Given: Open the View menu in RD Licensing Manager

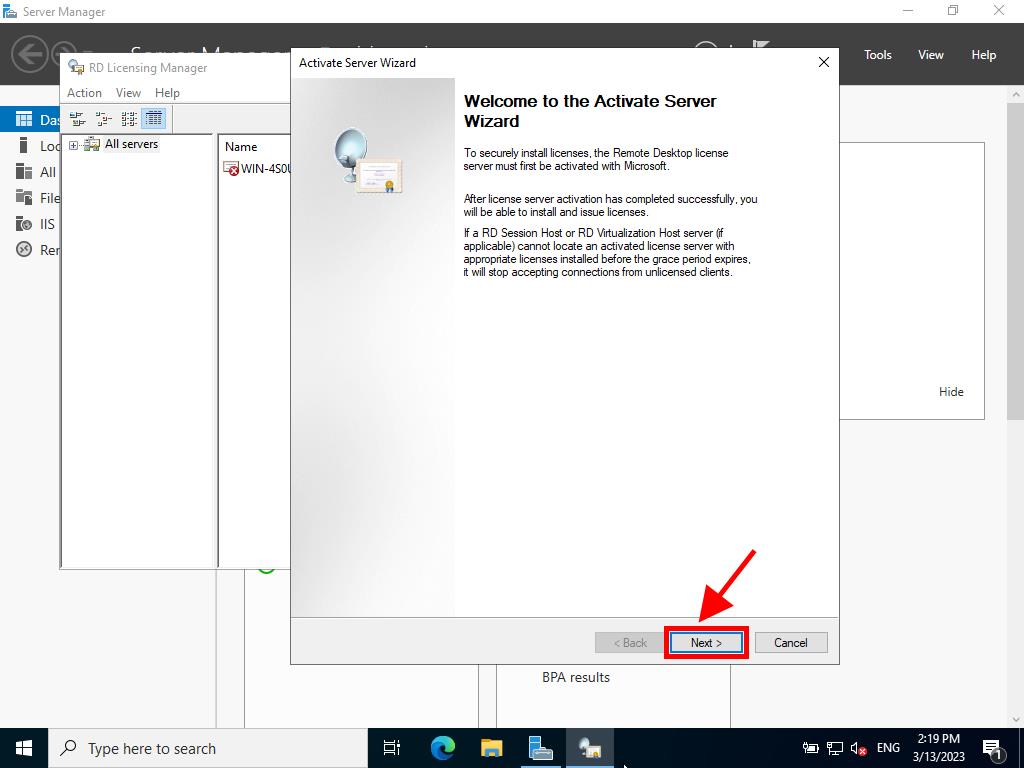Looking at the screenshot, I should pos(128,93).
